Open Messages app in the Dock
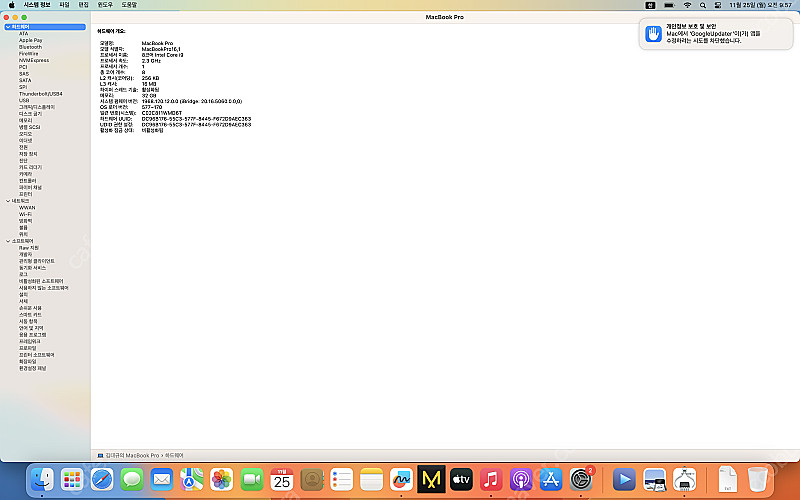Image resolution: width=800 pixels, height=500 pixels. 132,480
